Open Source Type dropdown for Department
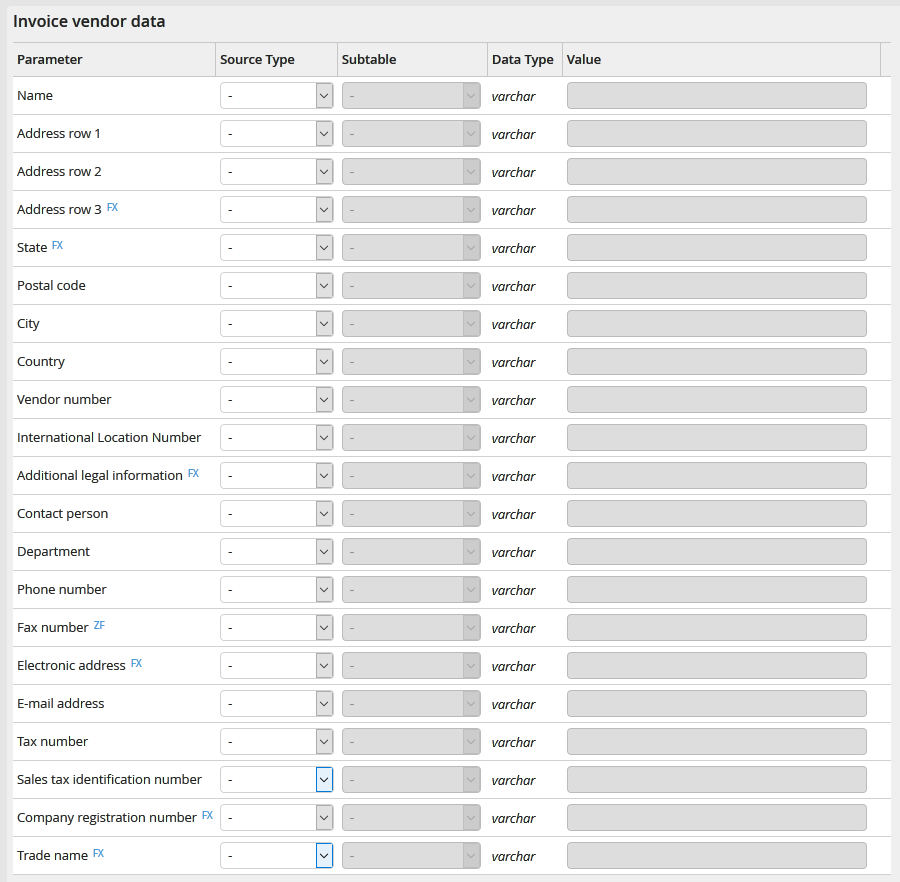Viewport: 900px width, 882px height. 277,551
